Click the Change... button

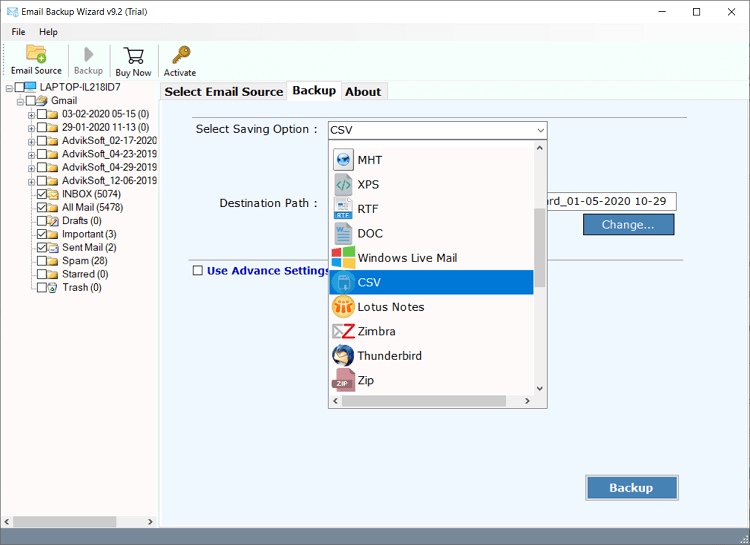(628, 224)
